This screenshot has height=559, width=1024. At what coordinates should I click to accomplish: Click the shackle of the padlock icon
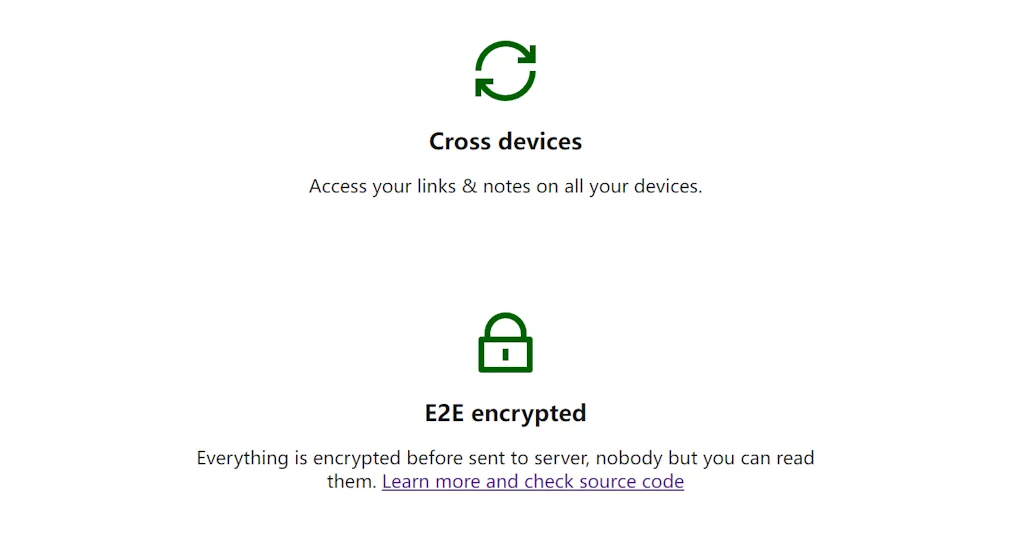tap(505, 323)
